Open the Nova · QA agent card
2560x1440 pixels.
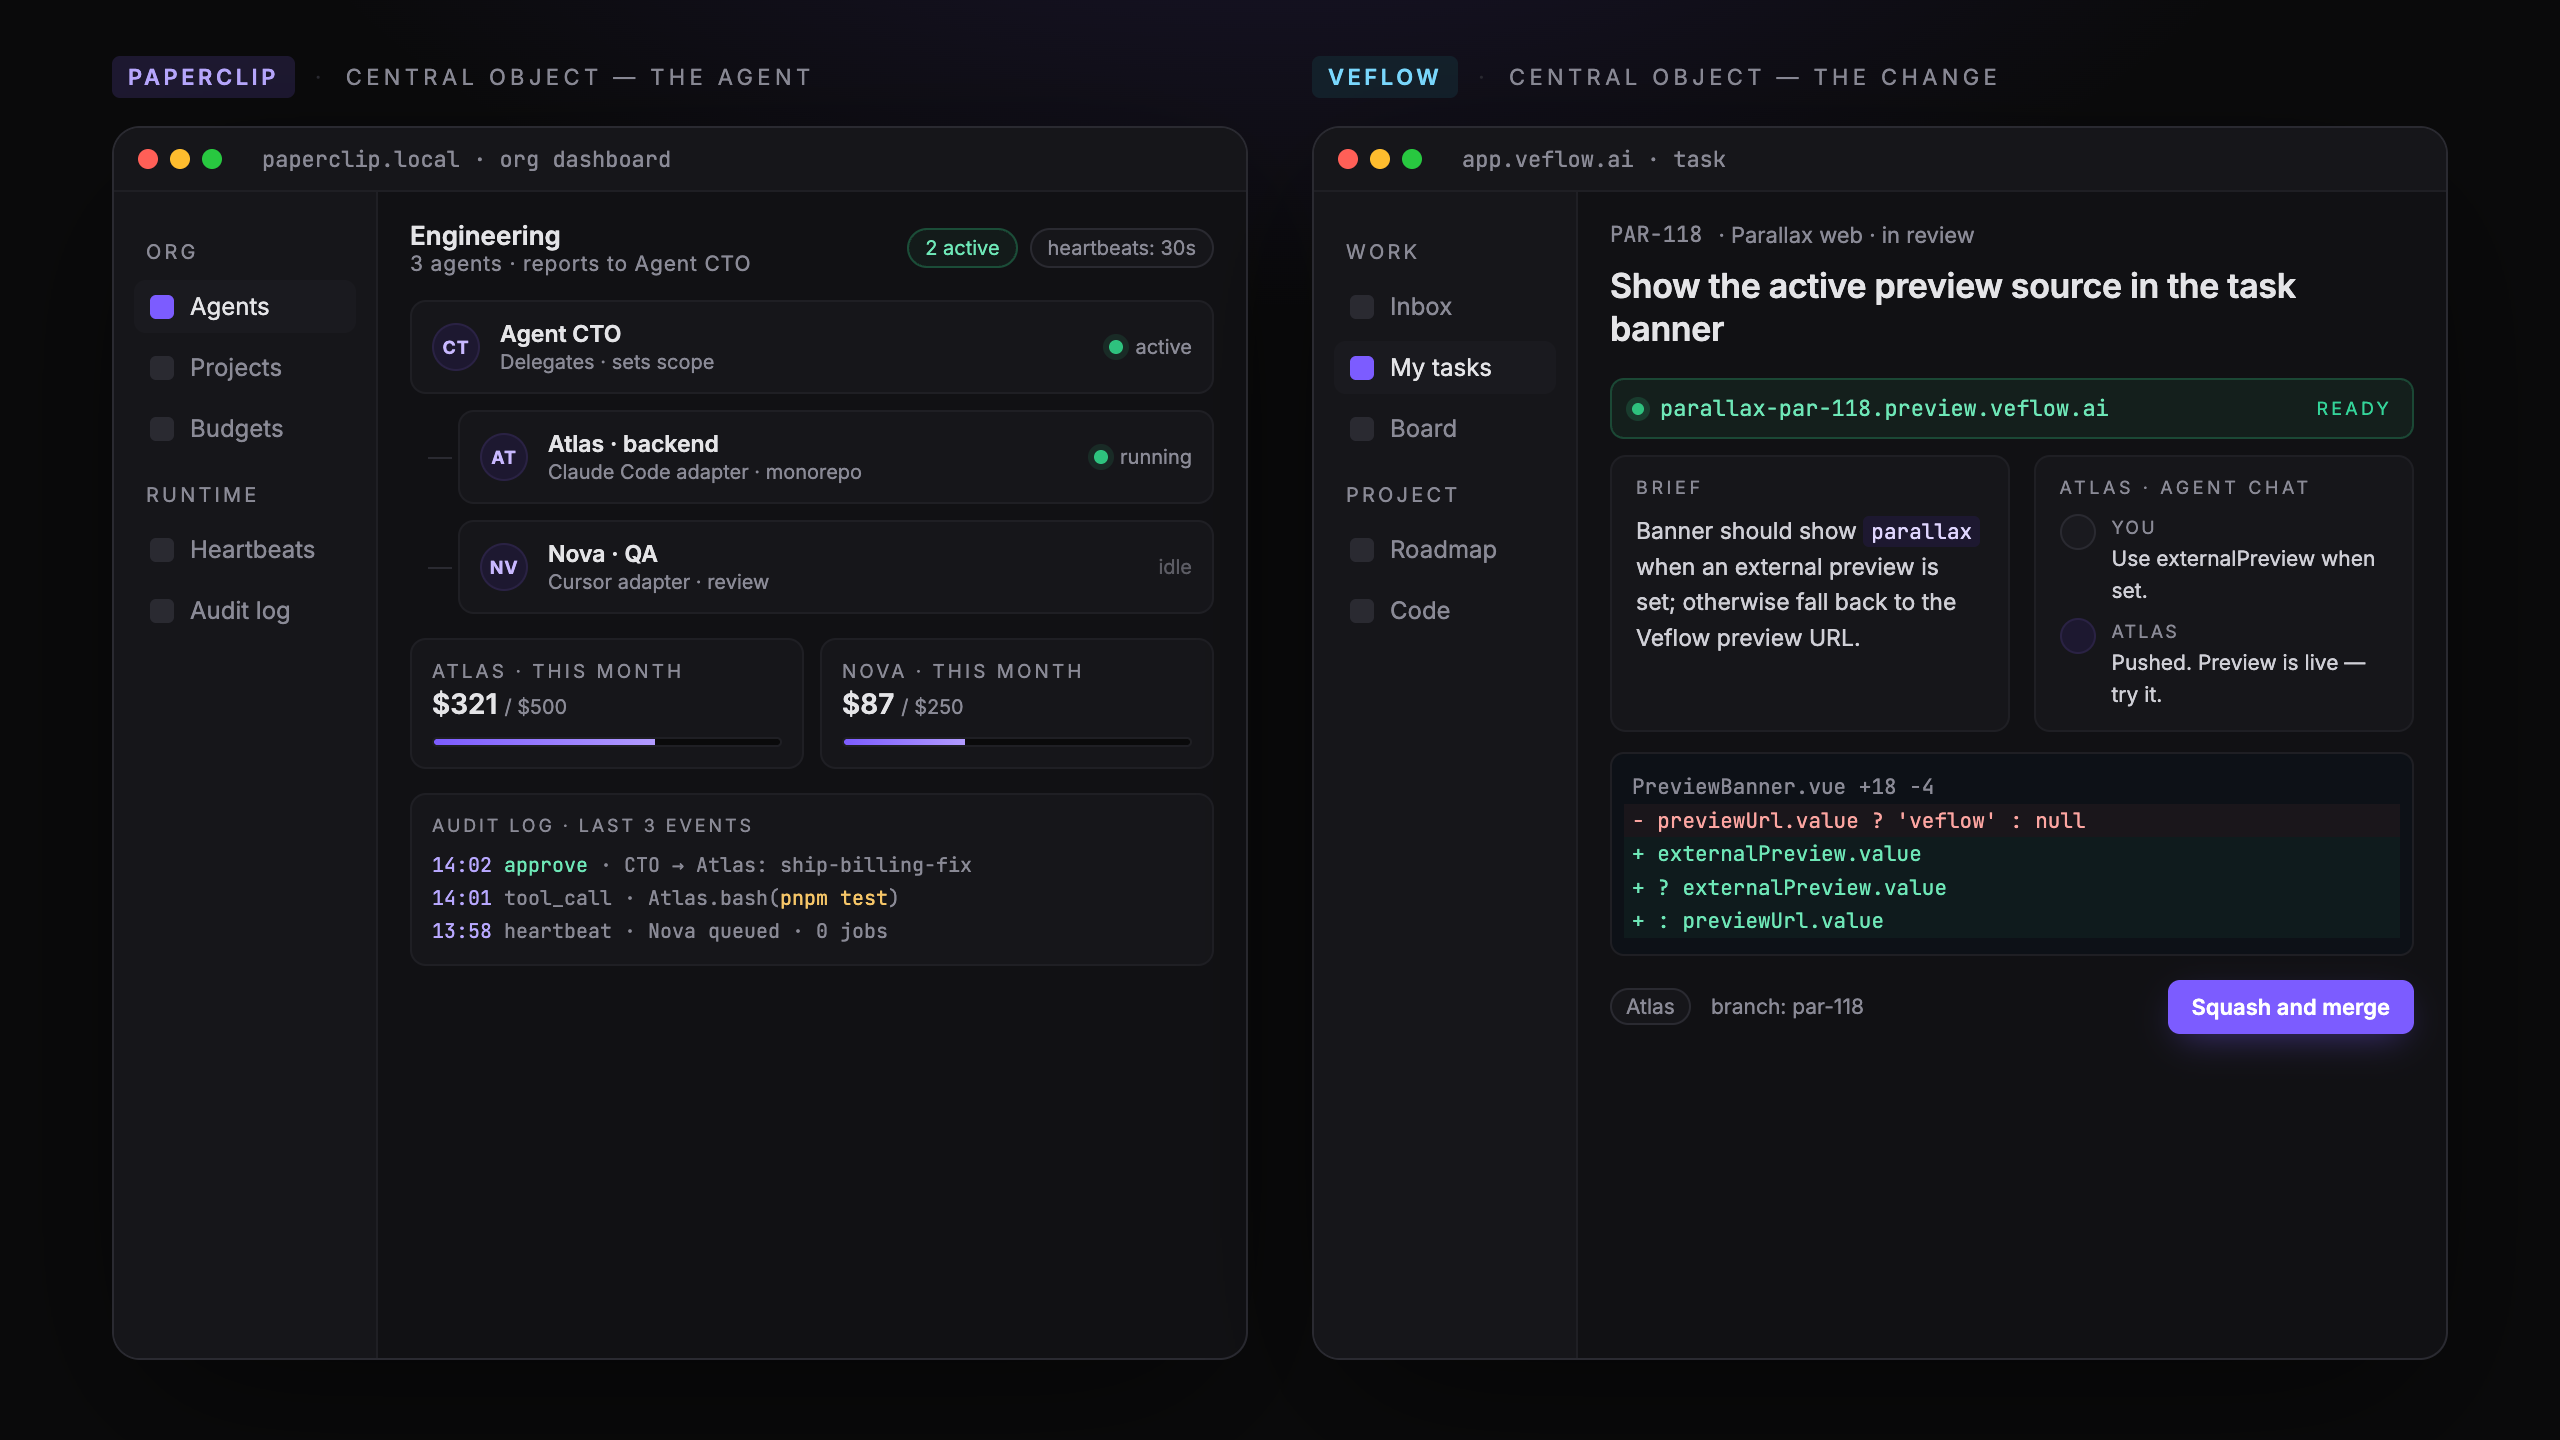tap(835, 567)
